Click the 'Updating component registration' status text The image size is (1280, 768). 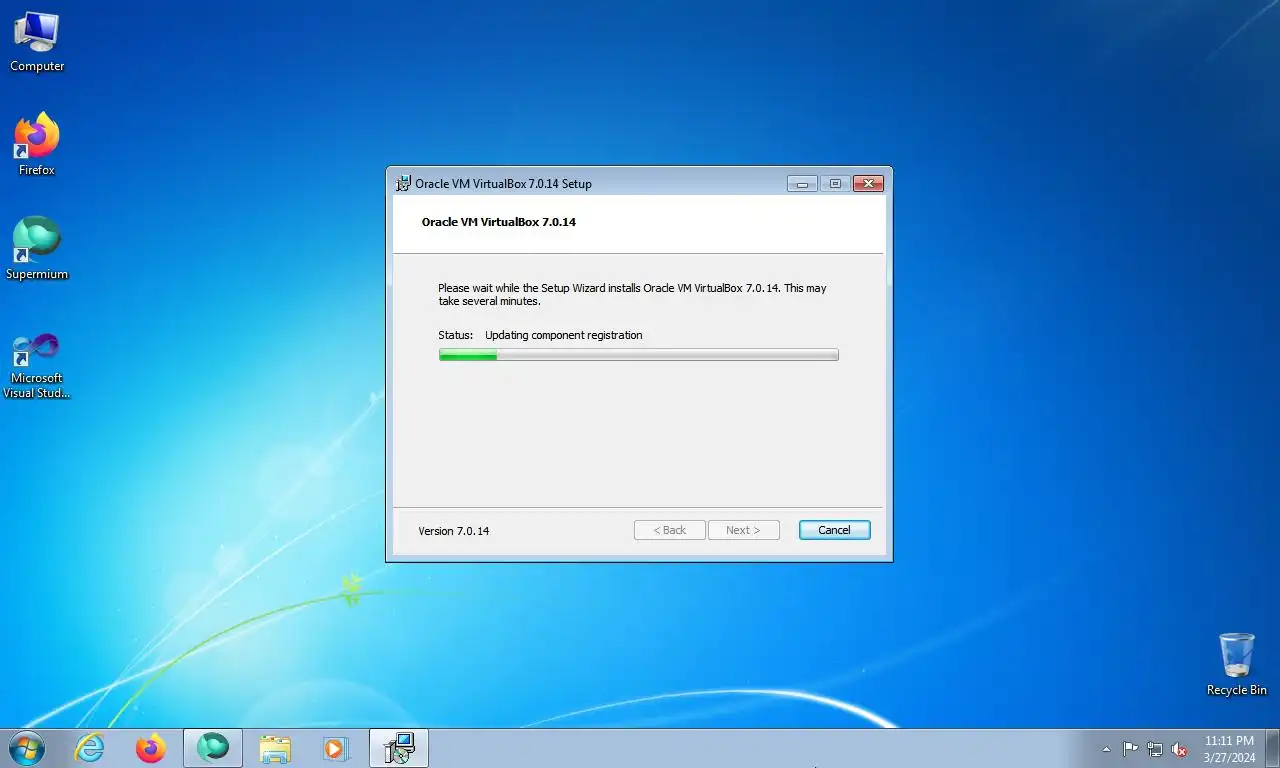click(564, 335)
